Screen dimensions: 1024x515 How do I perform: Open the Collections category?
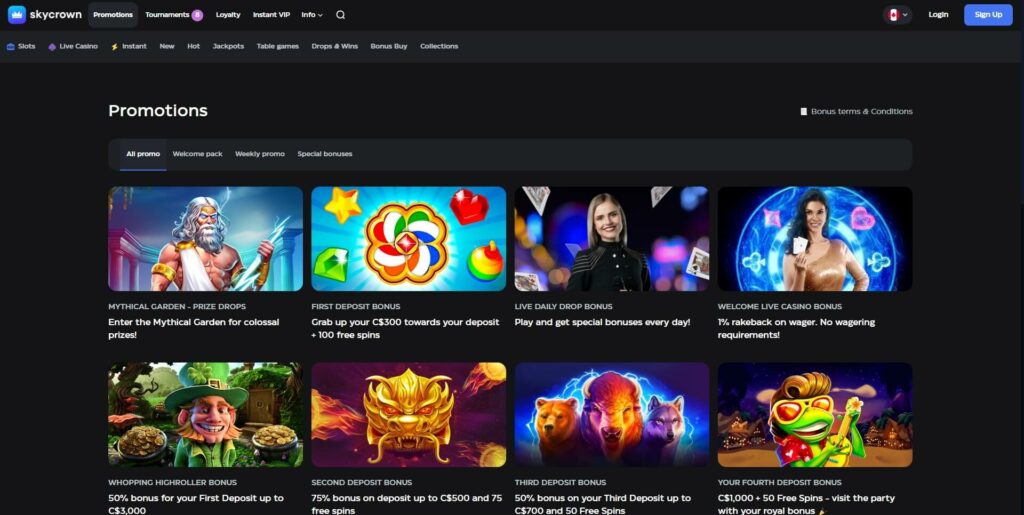(439, 46)
